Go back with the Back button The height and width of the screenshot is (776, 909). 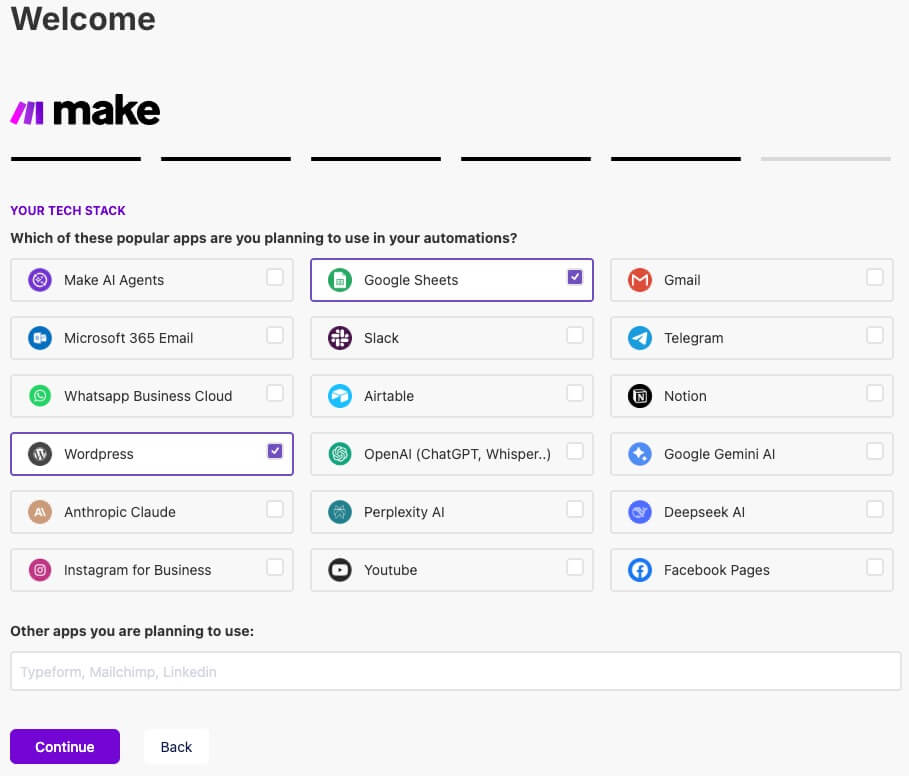[176, 747]
